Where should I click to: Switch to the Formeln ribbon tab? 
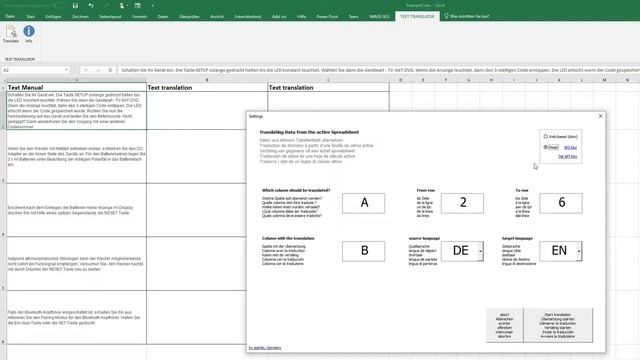[x=140, y=16]
